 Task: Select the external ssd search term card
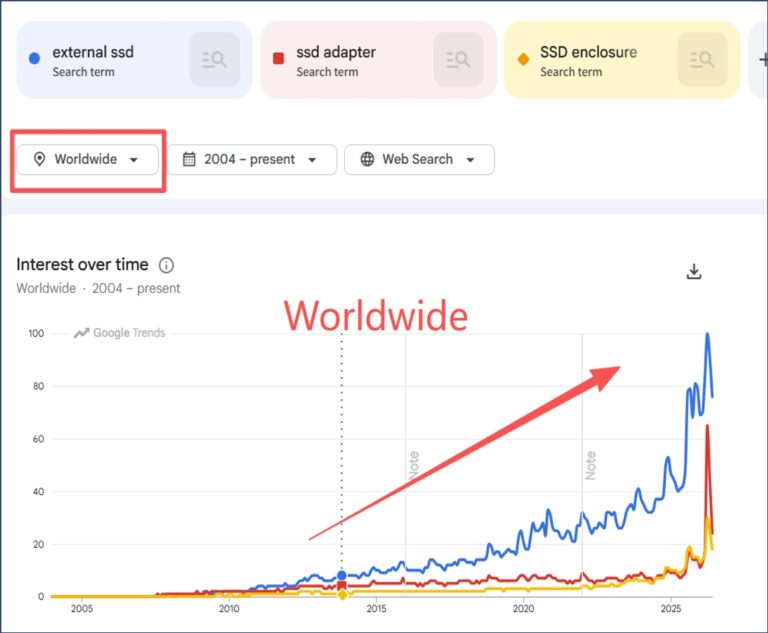(135, 60)
